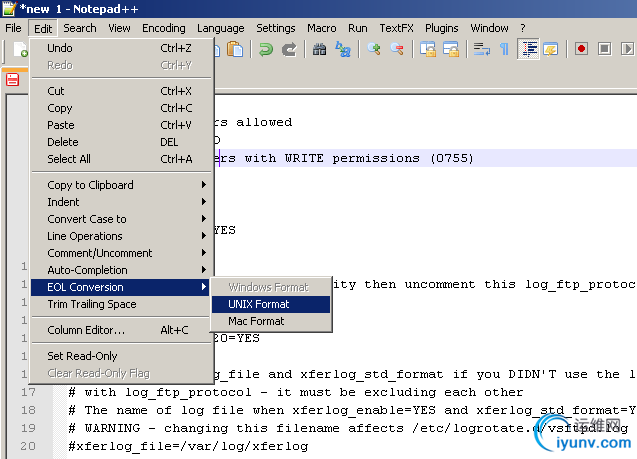The height and width of the screenshot is (459, 637).
Task: Open the Language menu
Action: [221, 28]
